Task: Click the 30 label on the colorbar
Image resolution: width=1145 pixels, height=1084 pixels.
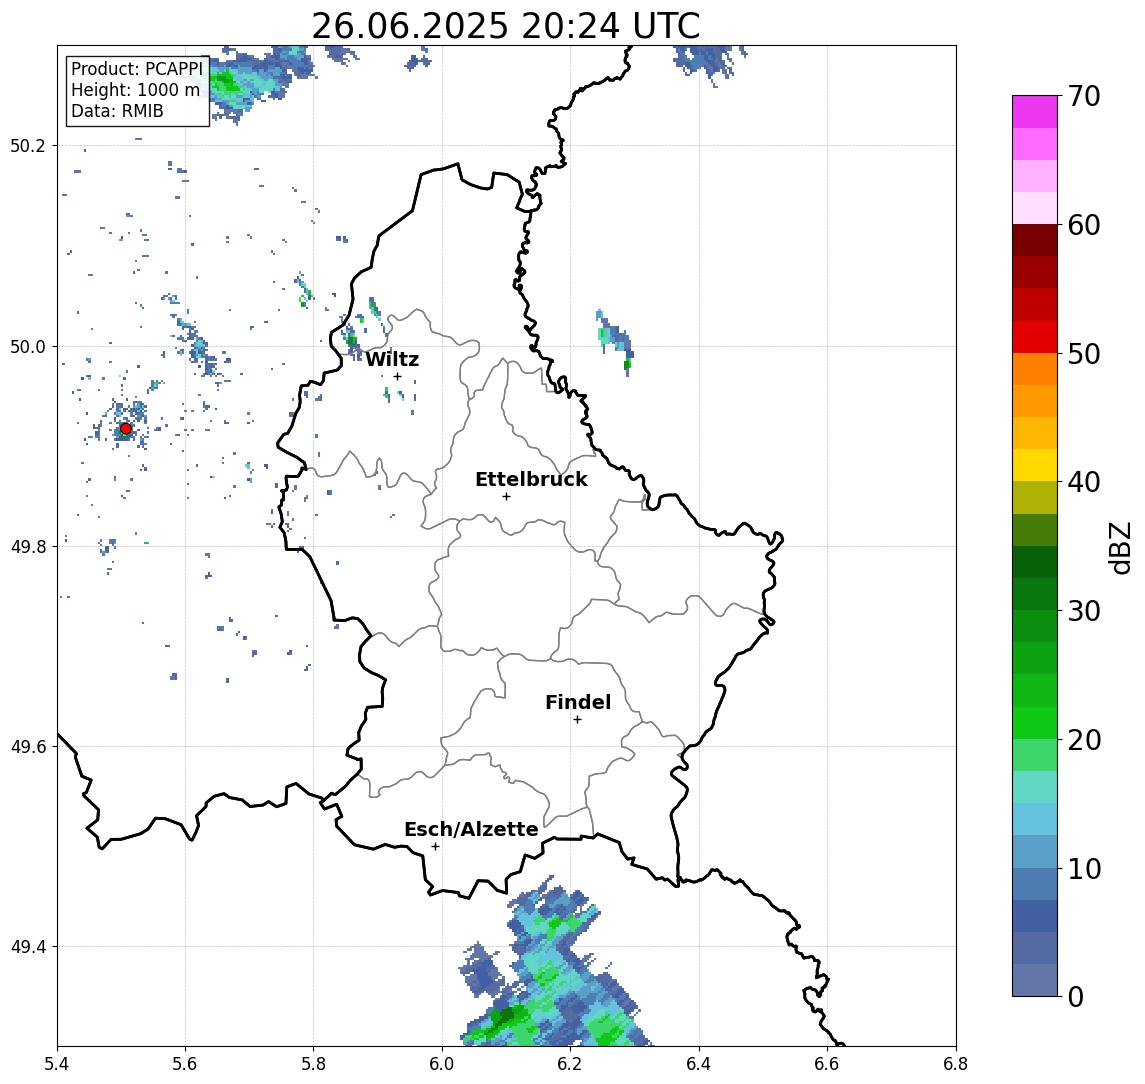Action: click(1084, 611)
